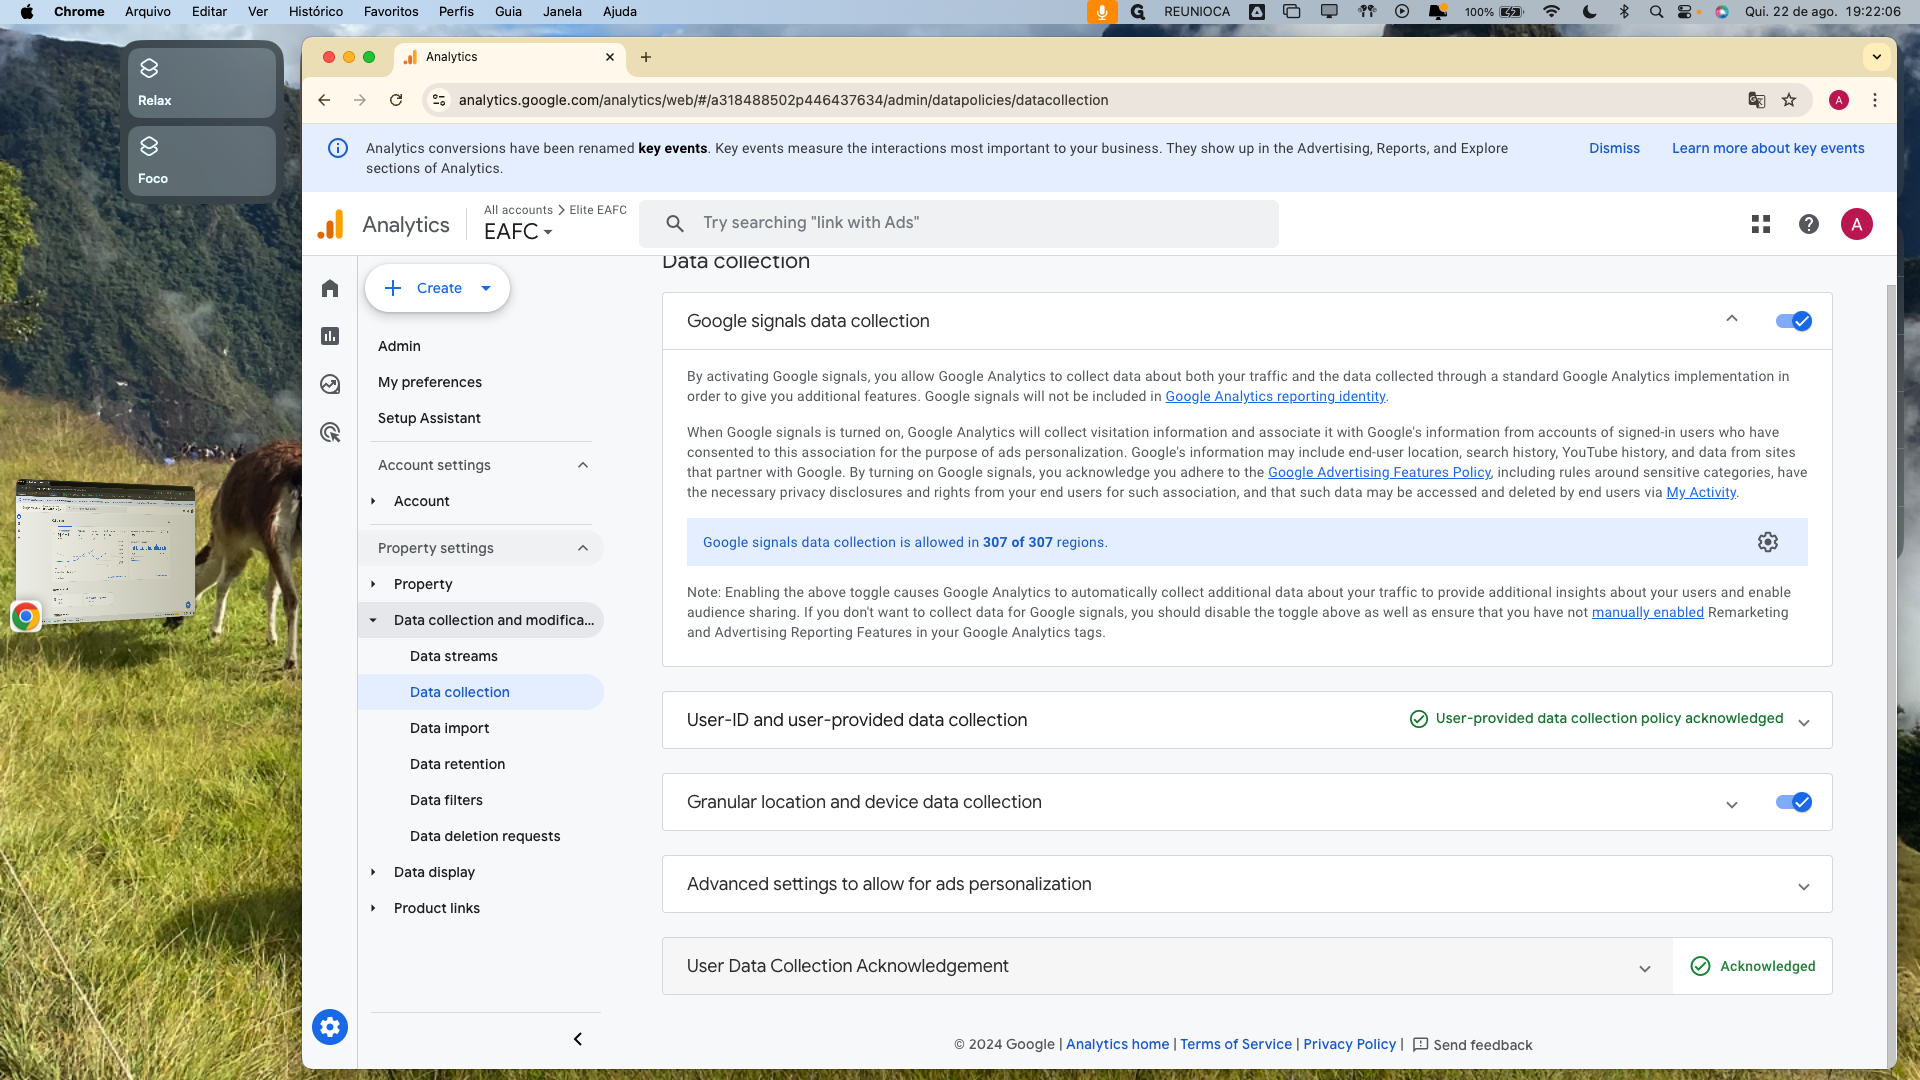Viewport: 1920px width, 1080px height.
Task: Collapse the Property settings group
Action: 583,548
